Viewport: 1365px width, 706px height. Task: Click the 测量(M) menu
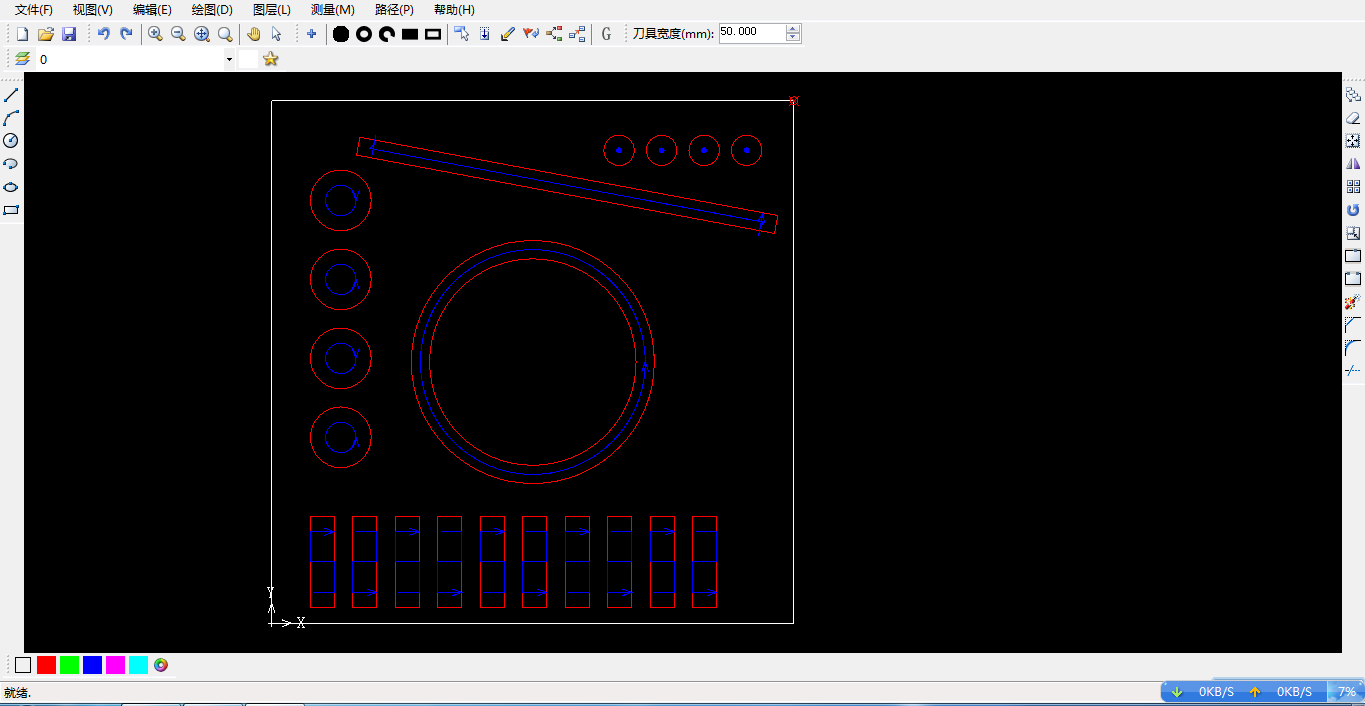pyautogui.click(x=333, y=9)
